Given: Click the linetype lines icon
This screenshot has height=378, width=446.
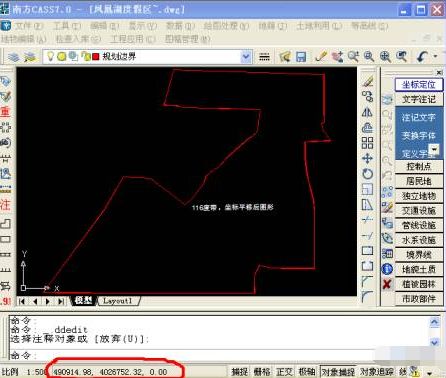Looking at the screenshot, I should [264, 57].
